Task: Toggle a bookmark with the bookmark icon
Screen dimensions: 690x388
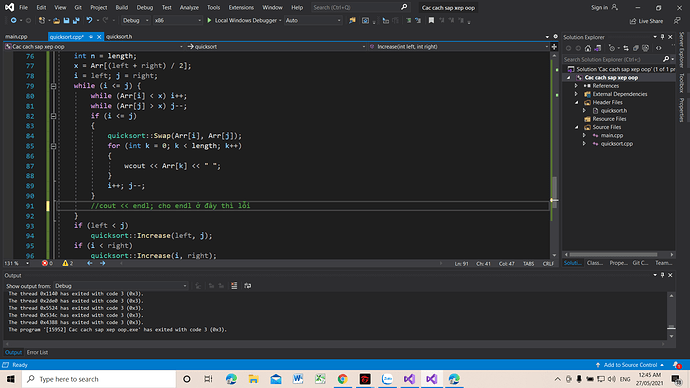Action: pyautogui.click(x=431, y=20)
